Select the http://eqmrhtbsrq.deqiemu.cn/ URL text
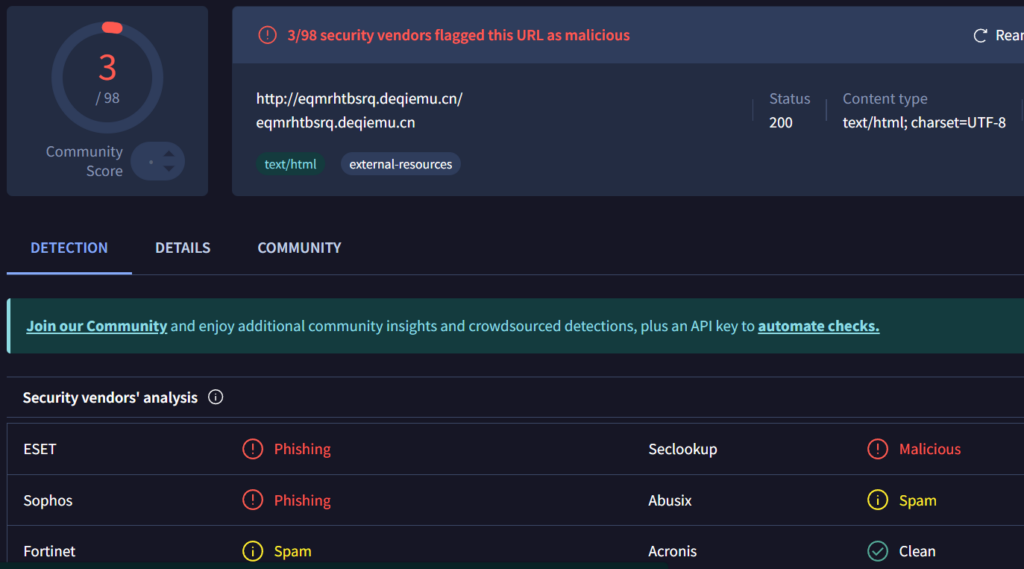This screenshot has height=569, width=1024. pos(359,99)
